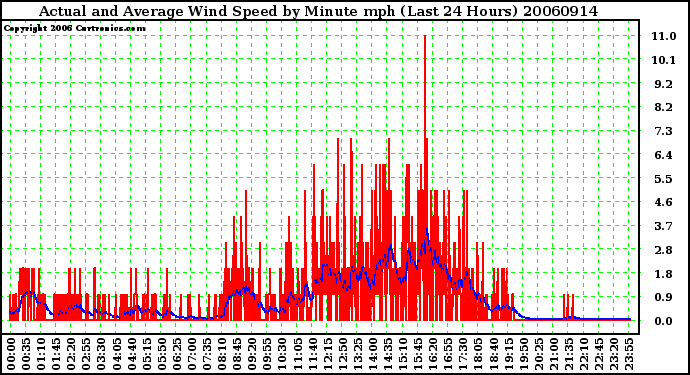The height and width of the screenshot is (375, 690).
Task: Click the 09:20 time label
Action: [x=253, y=354]
